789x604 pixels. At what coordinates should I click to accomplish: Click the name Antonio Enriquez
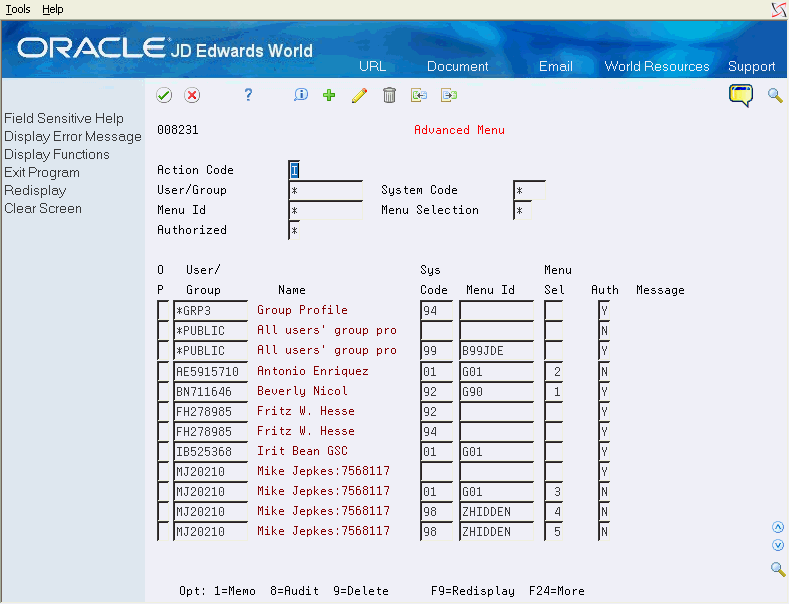click(x=313, y=371)
